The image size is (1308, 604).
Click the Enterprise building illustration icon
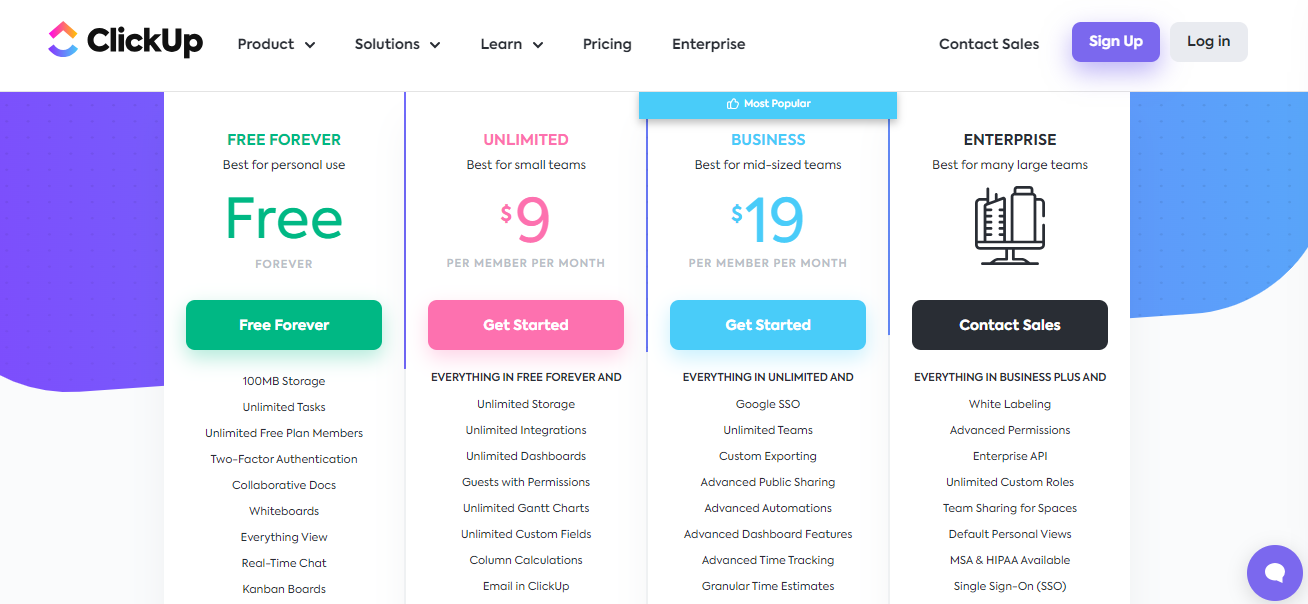coord(1010,225)
